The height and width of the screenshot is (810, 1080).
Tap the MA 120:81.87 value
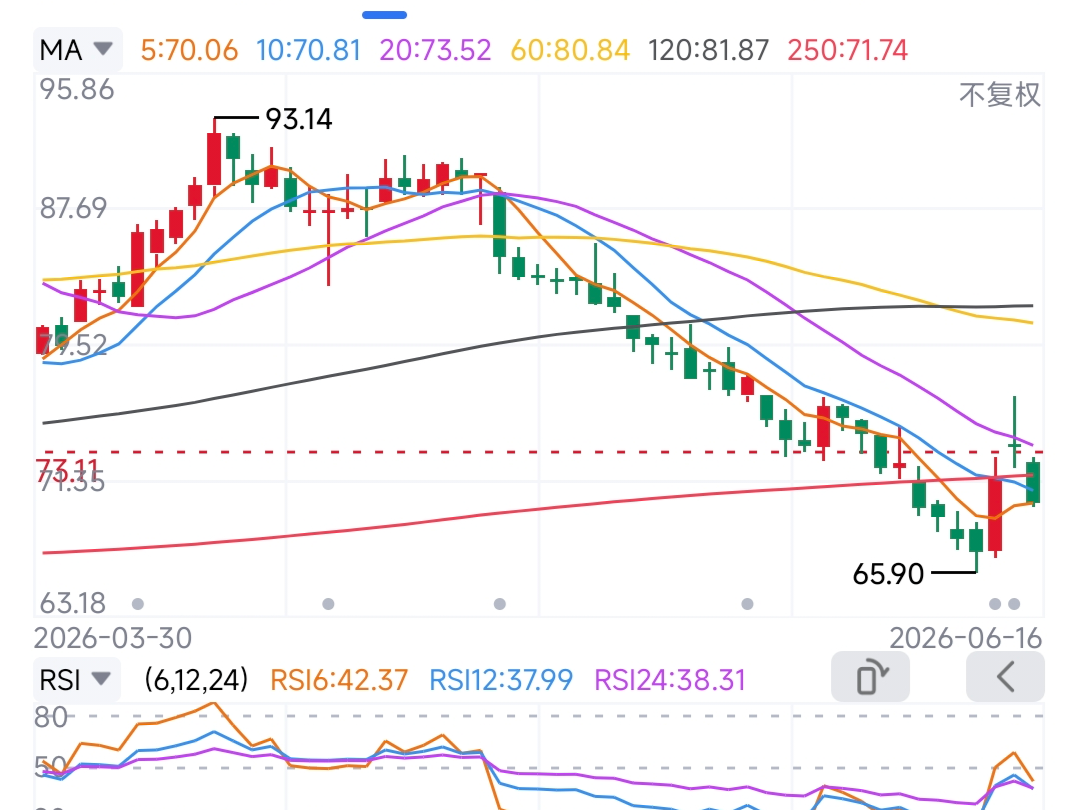(x=708, y=50)
